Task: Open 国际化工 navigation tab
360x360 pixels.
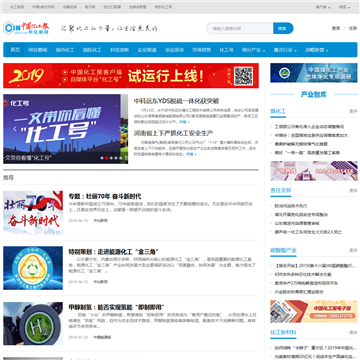Action: click(x=92, y=50)
